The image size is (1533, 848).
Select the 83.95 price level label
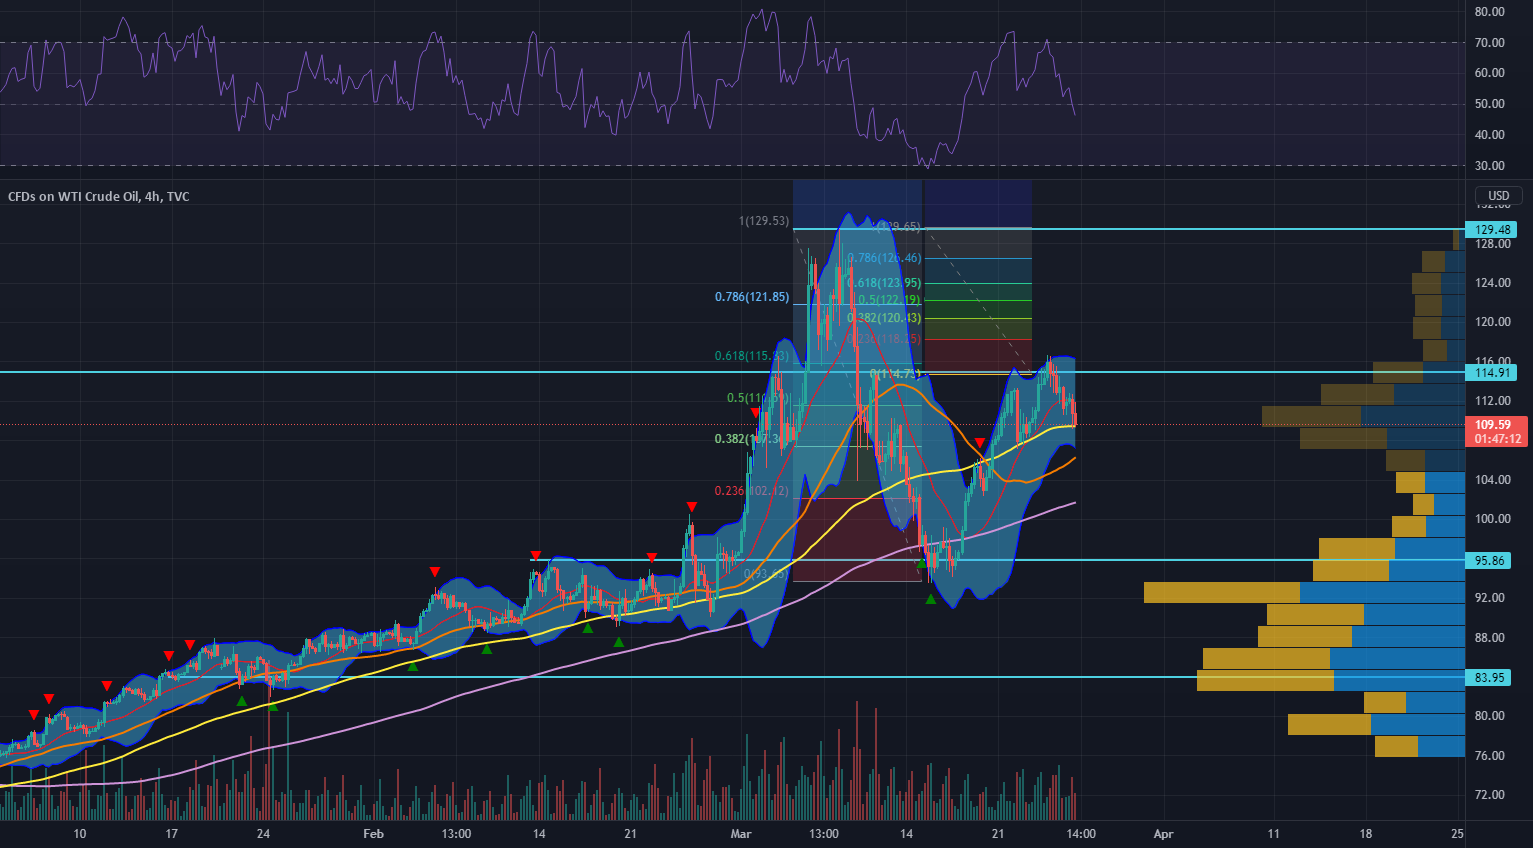[1489, 678]
